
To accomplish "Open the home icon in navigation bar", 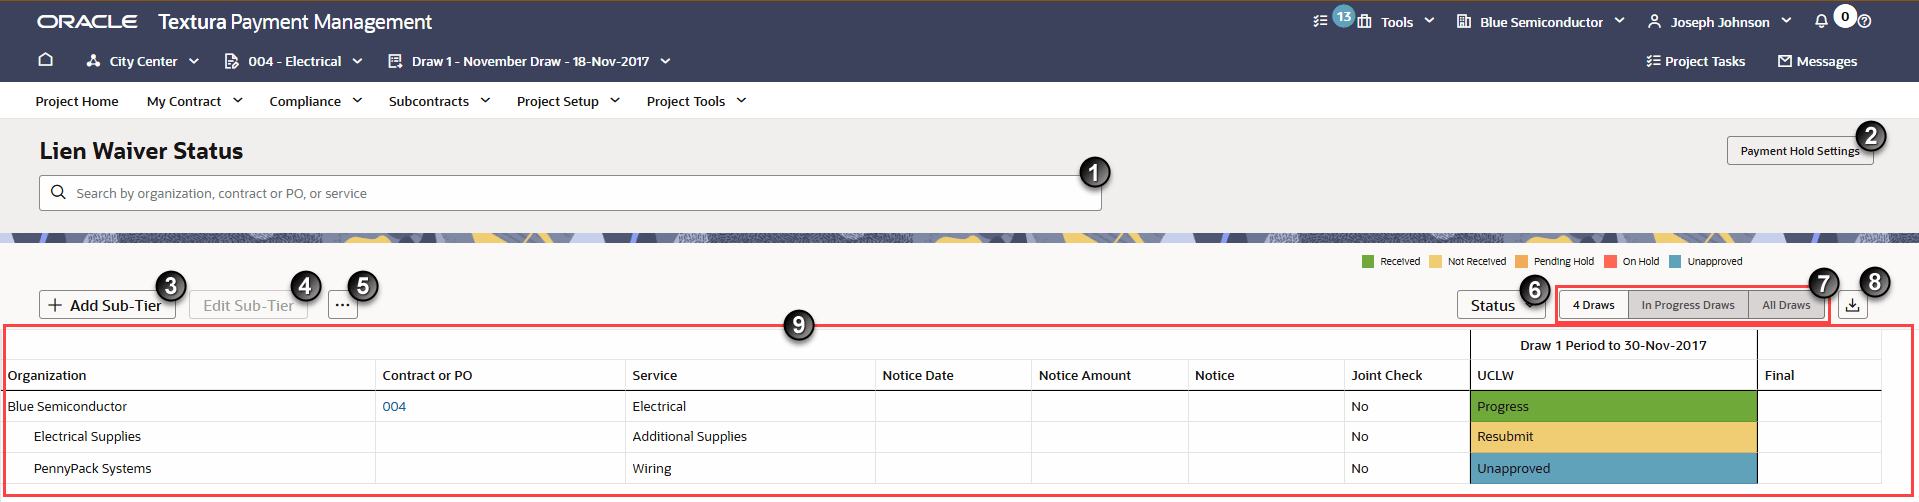I will pos(46,60).
